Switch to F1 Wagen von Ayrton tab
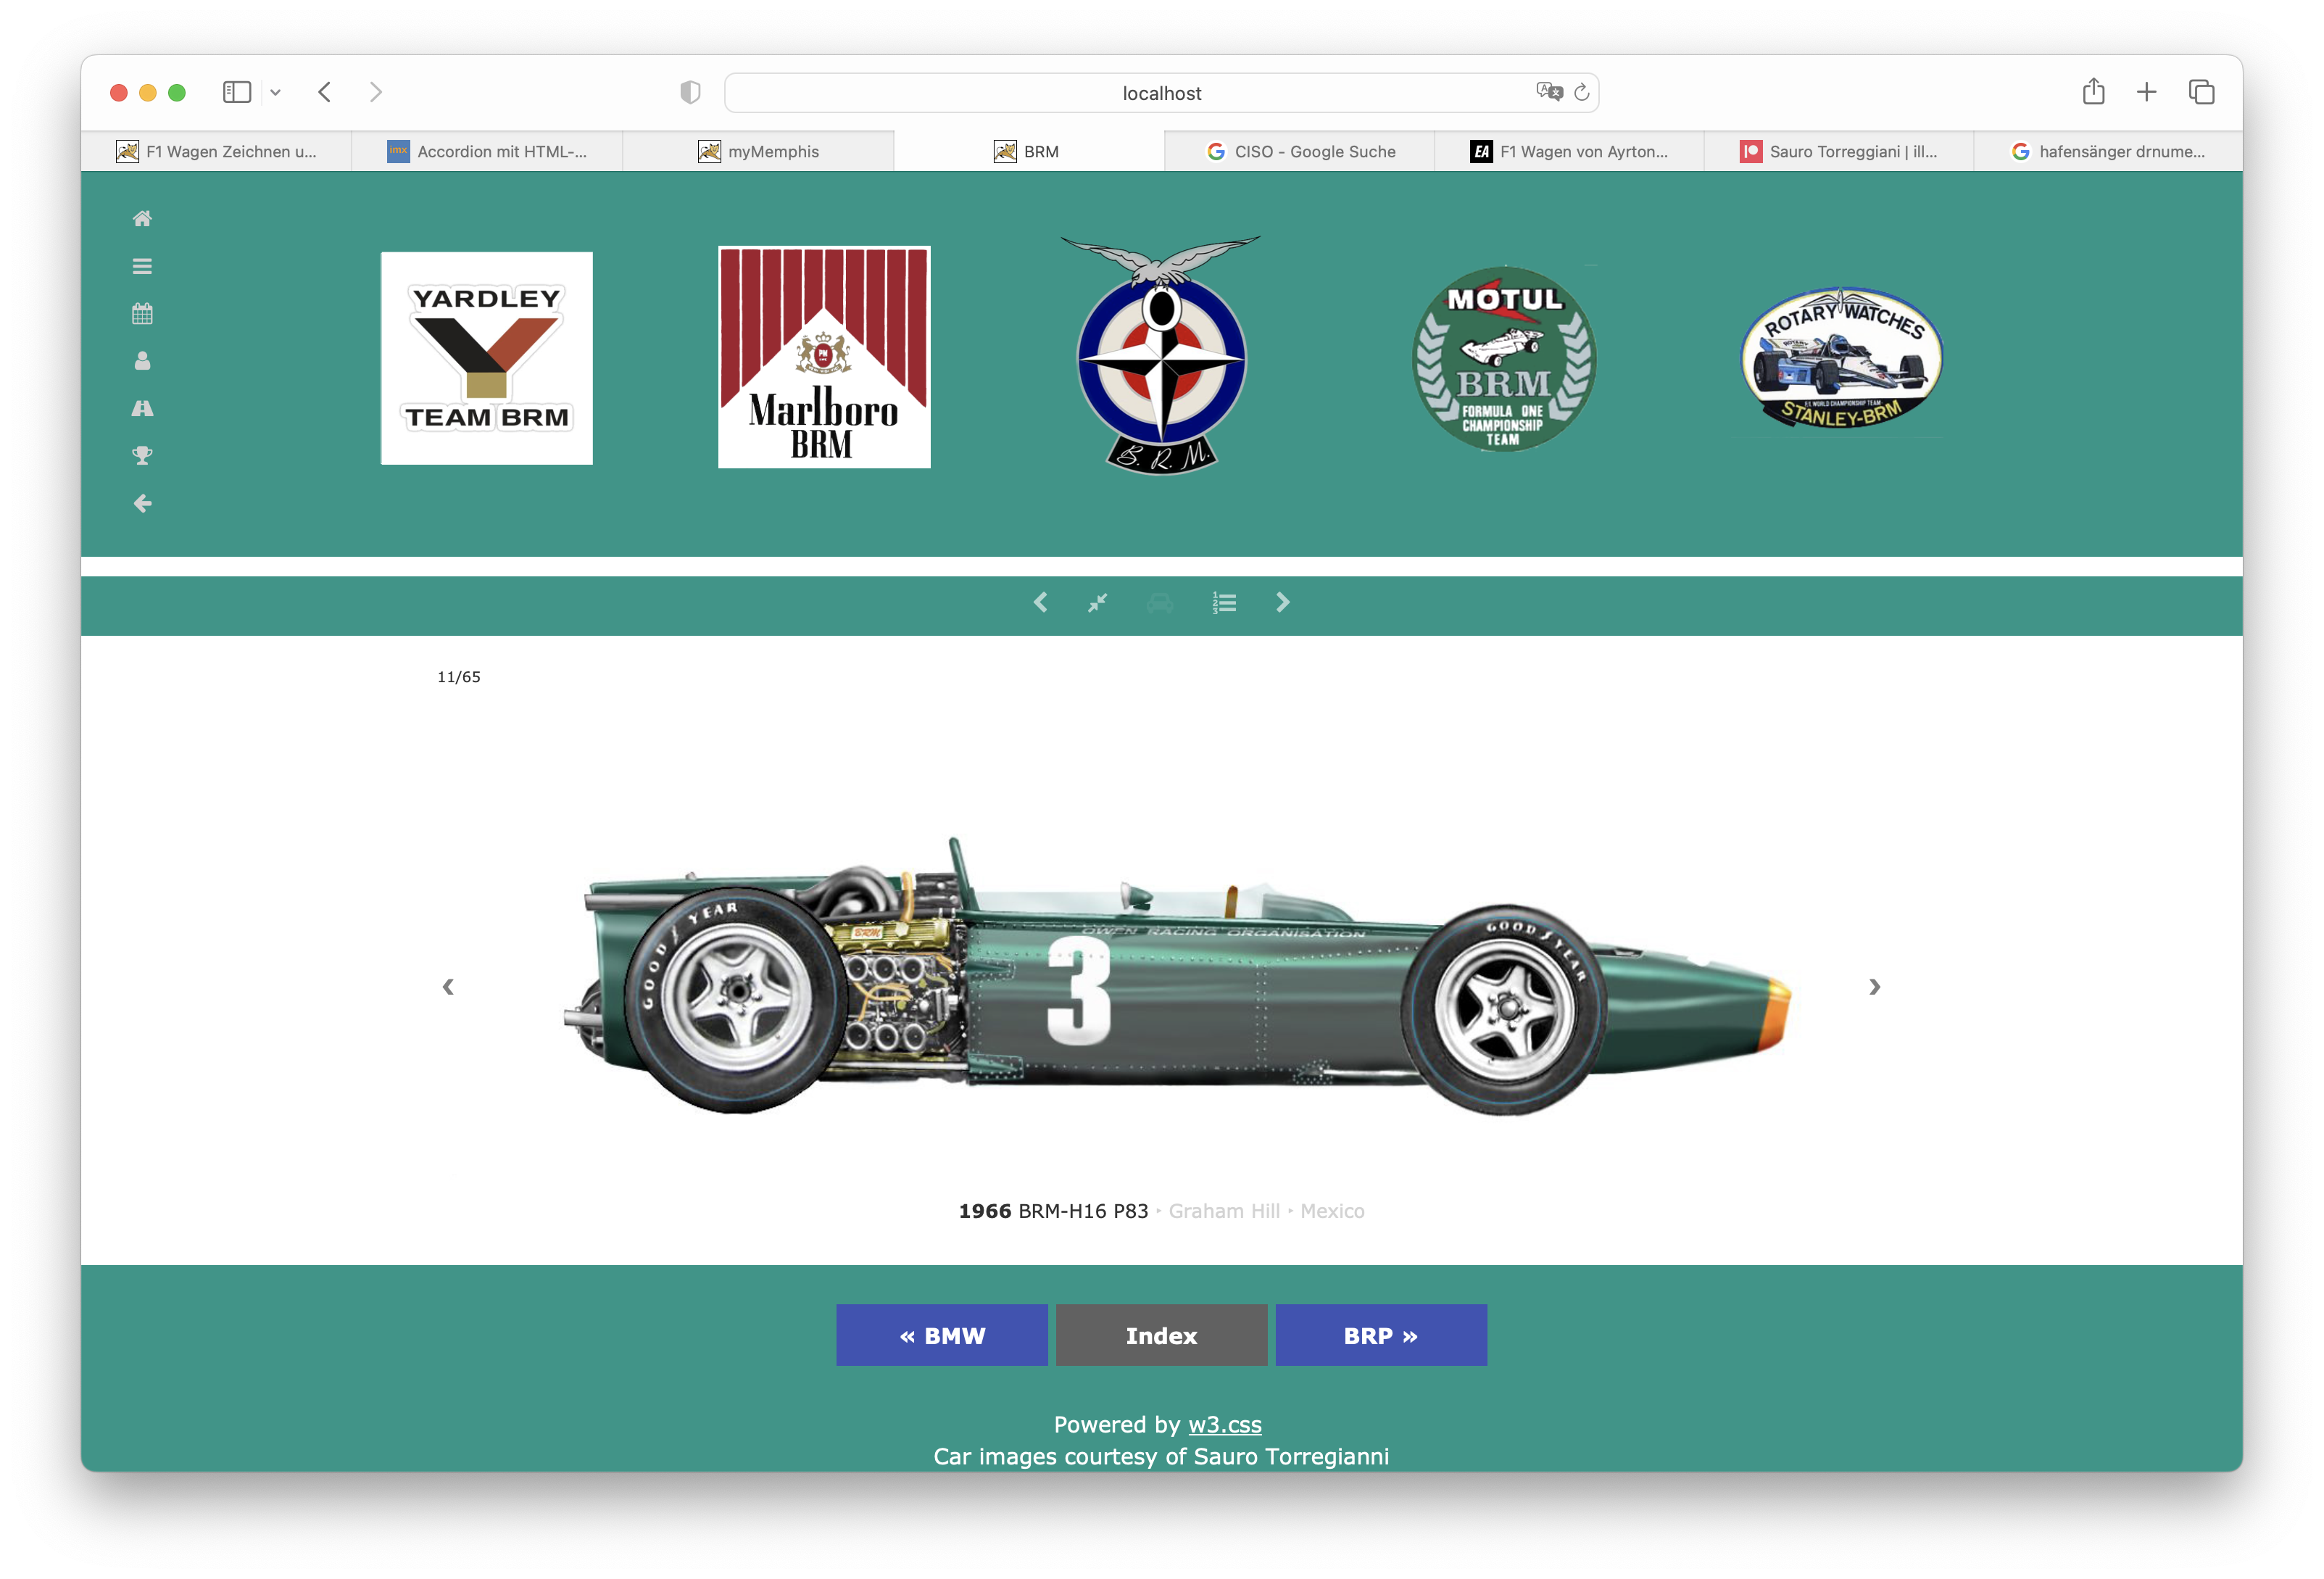Image resolution: width=2324 pixels, height=1579 pixels. point(1569,151)
